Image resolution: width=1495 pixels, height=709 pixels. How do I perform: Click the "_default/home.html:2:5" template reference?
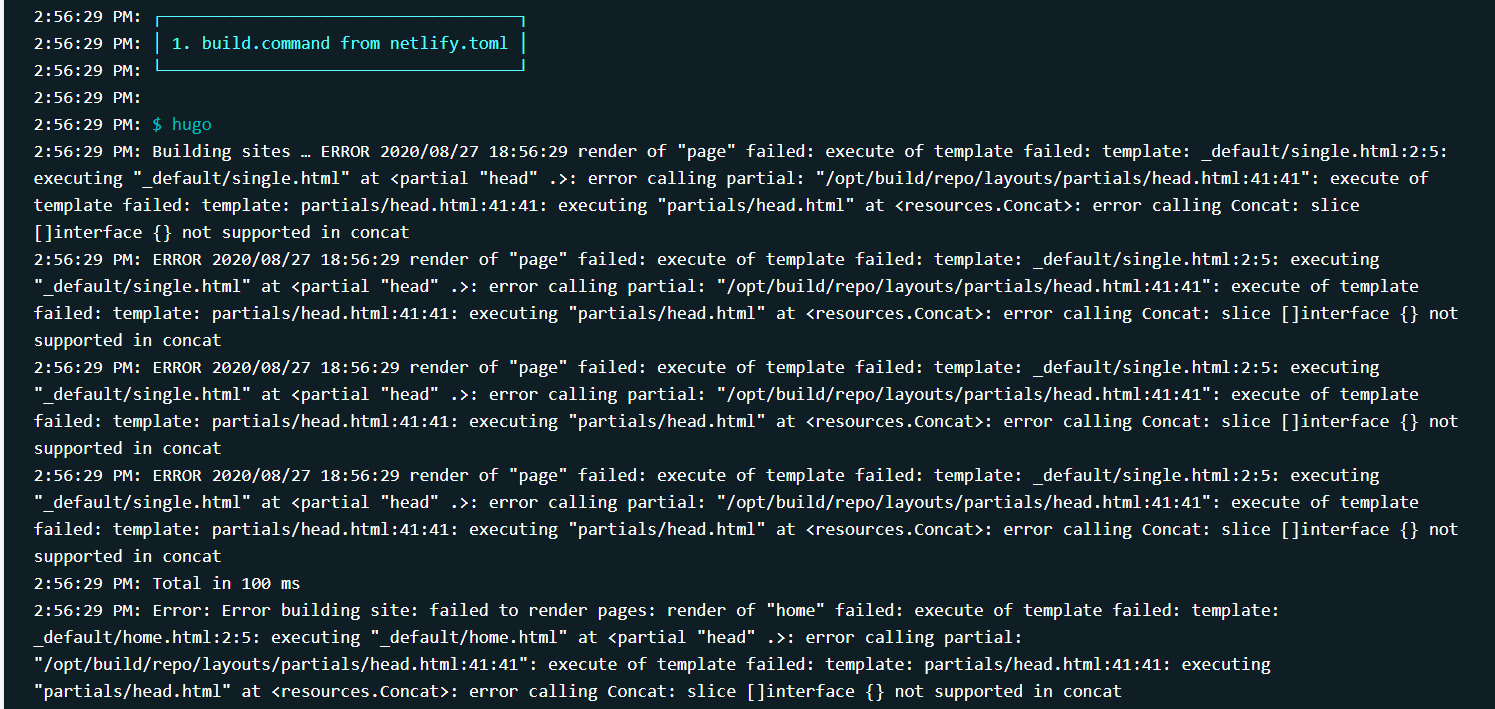point(142,637)
